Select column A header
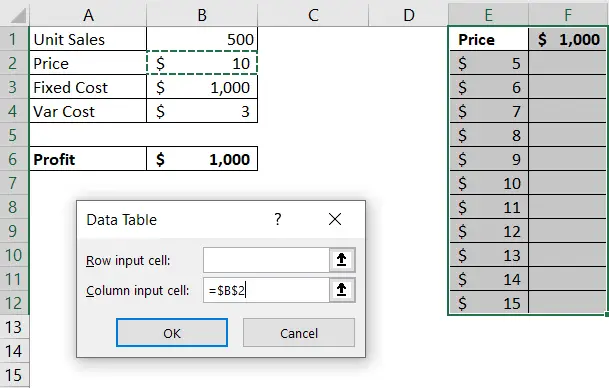This screenshot has height=388, width=609. (88, 15)
